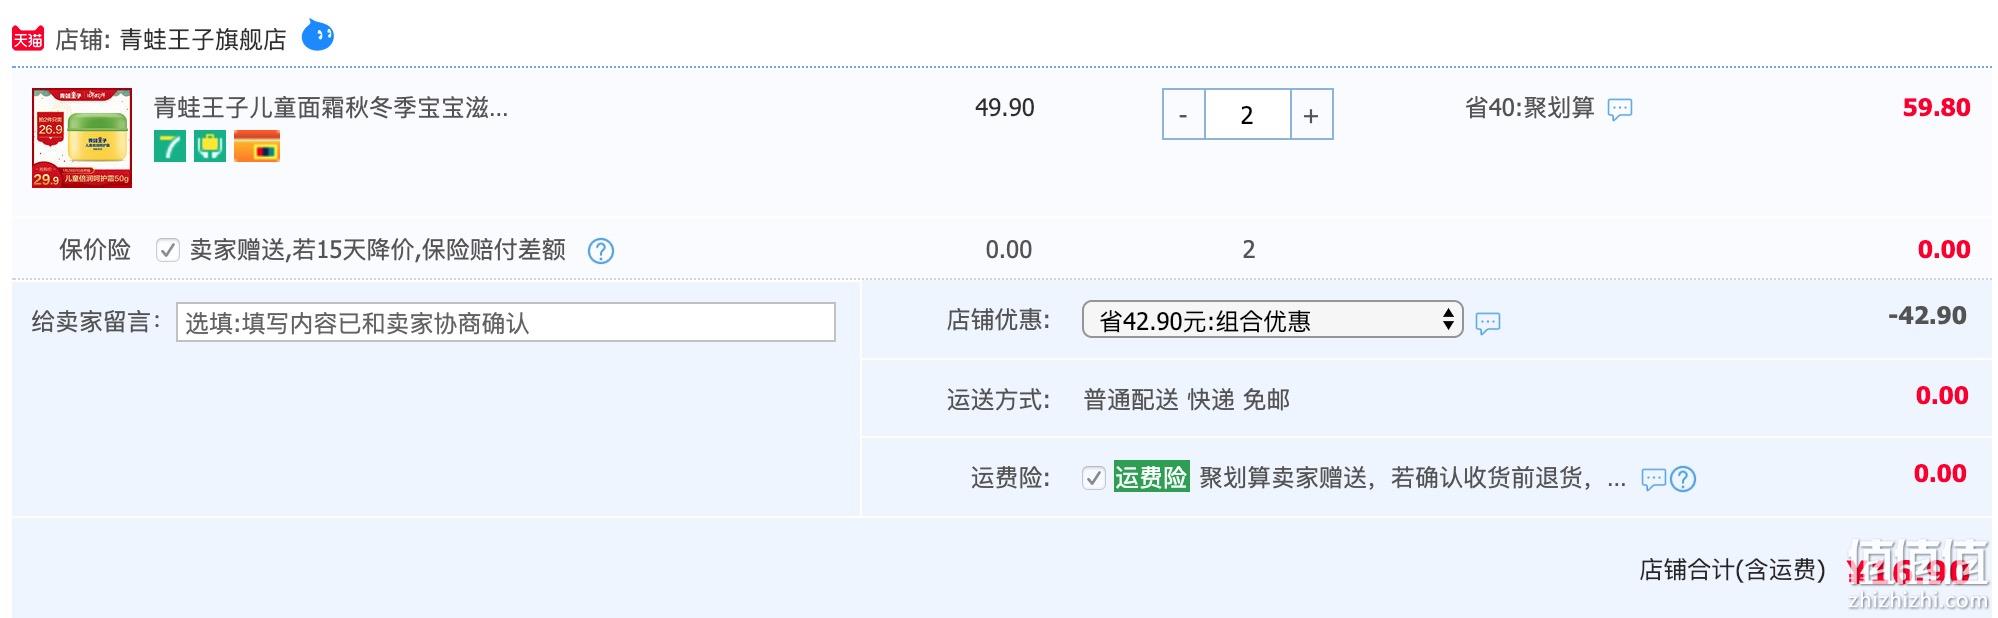Image resolution: width=1998 pixels, height=618 pixels.
Task: Click chat bubble icon in 运费险 row
Action: (1654, 480)
